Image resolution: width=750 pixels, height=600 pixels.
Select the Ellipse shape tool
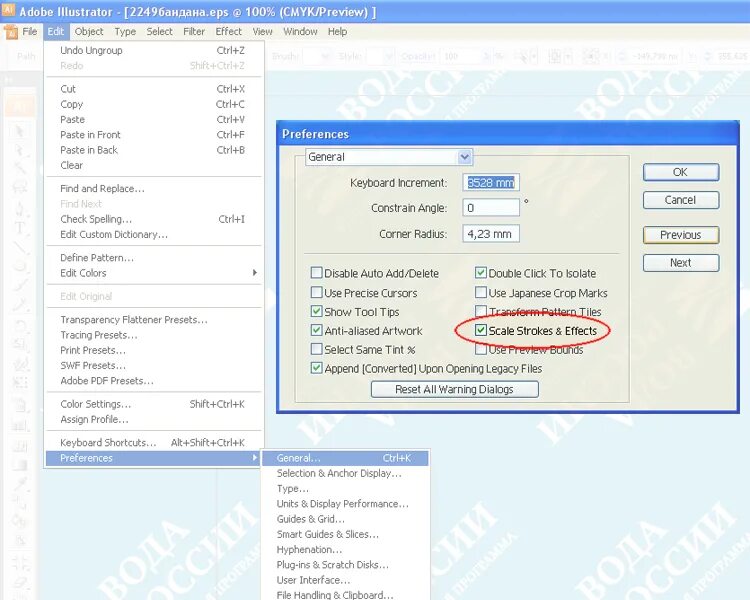tap(20, 266)
